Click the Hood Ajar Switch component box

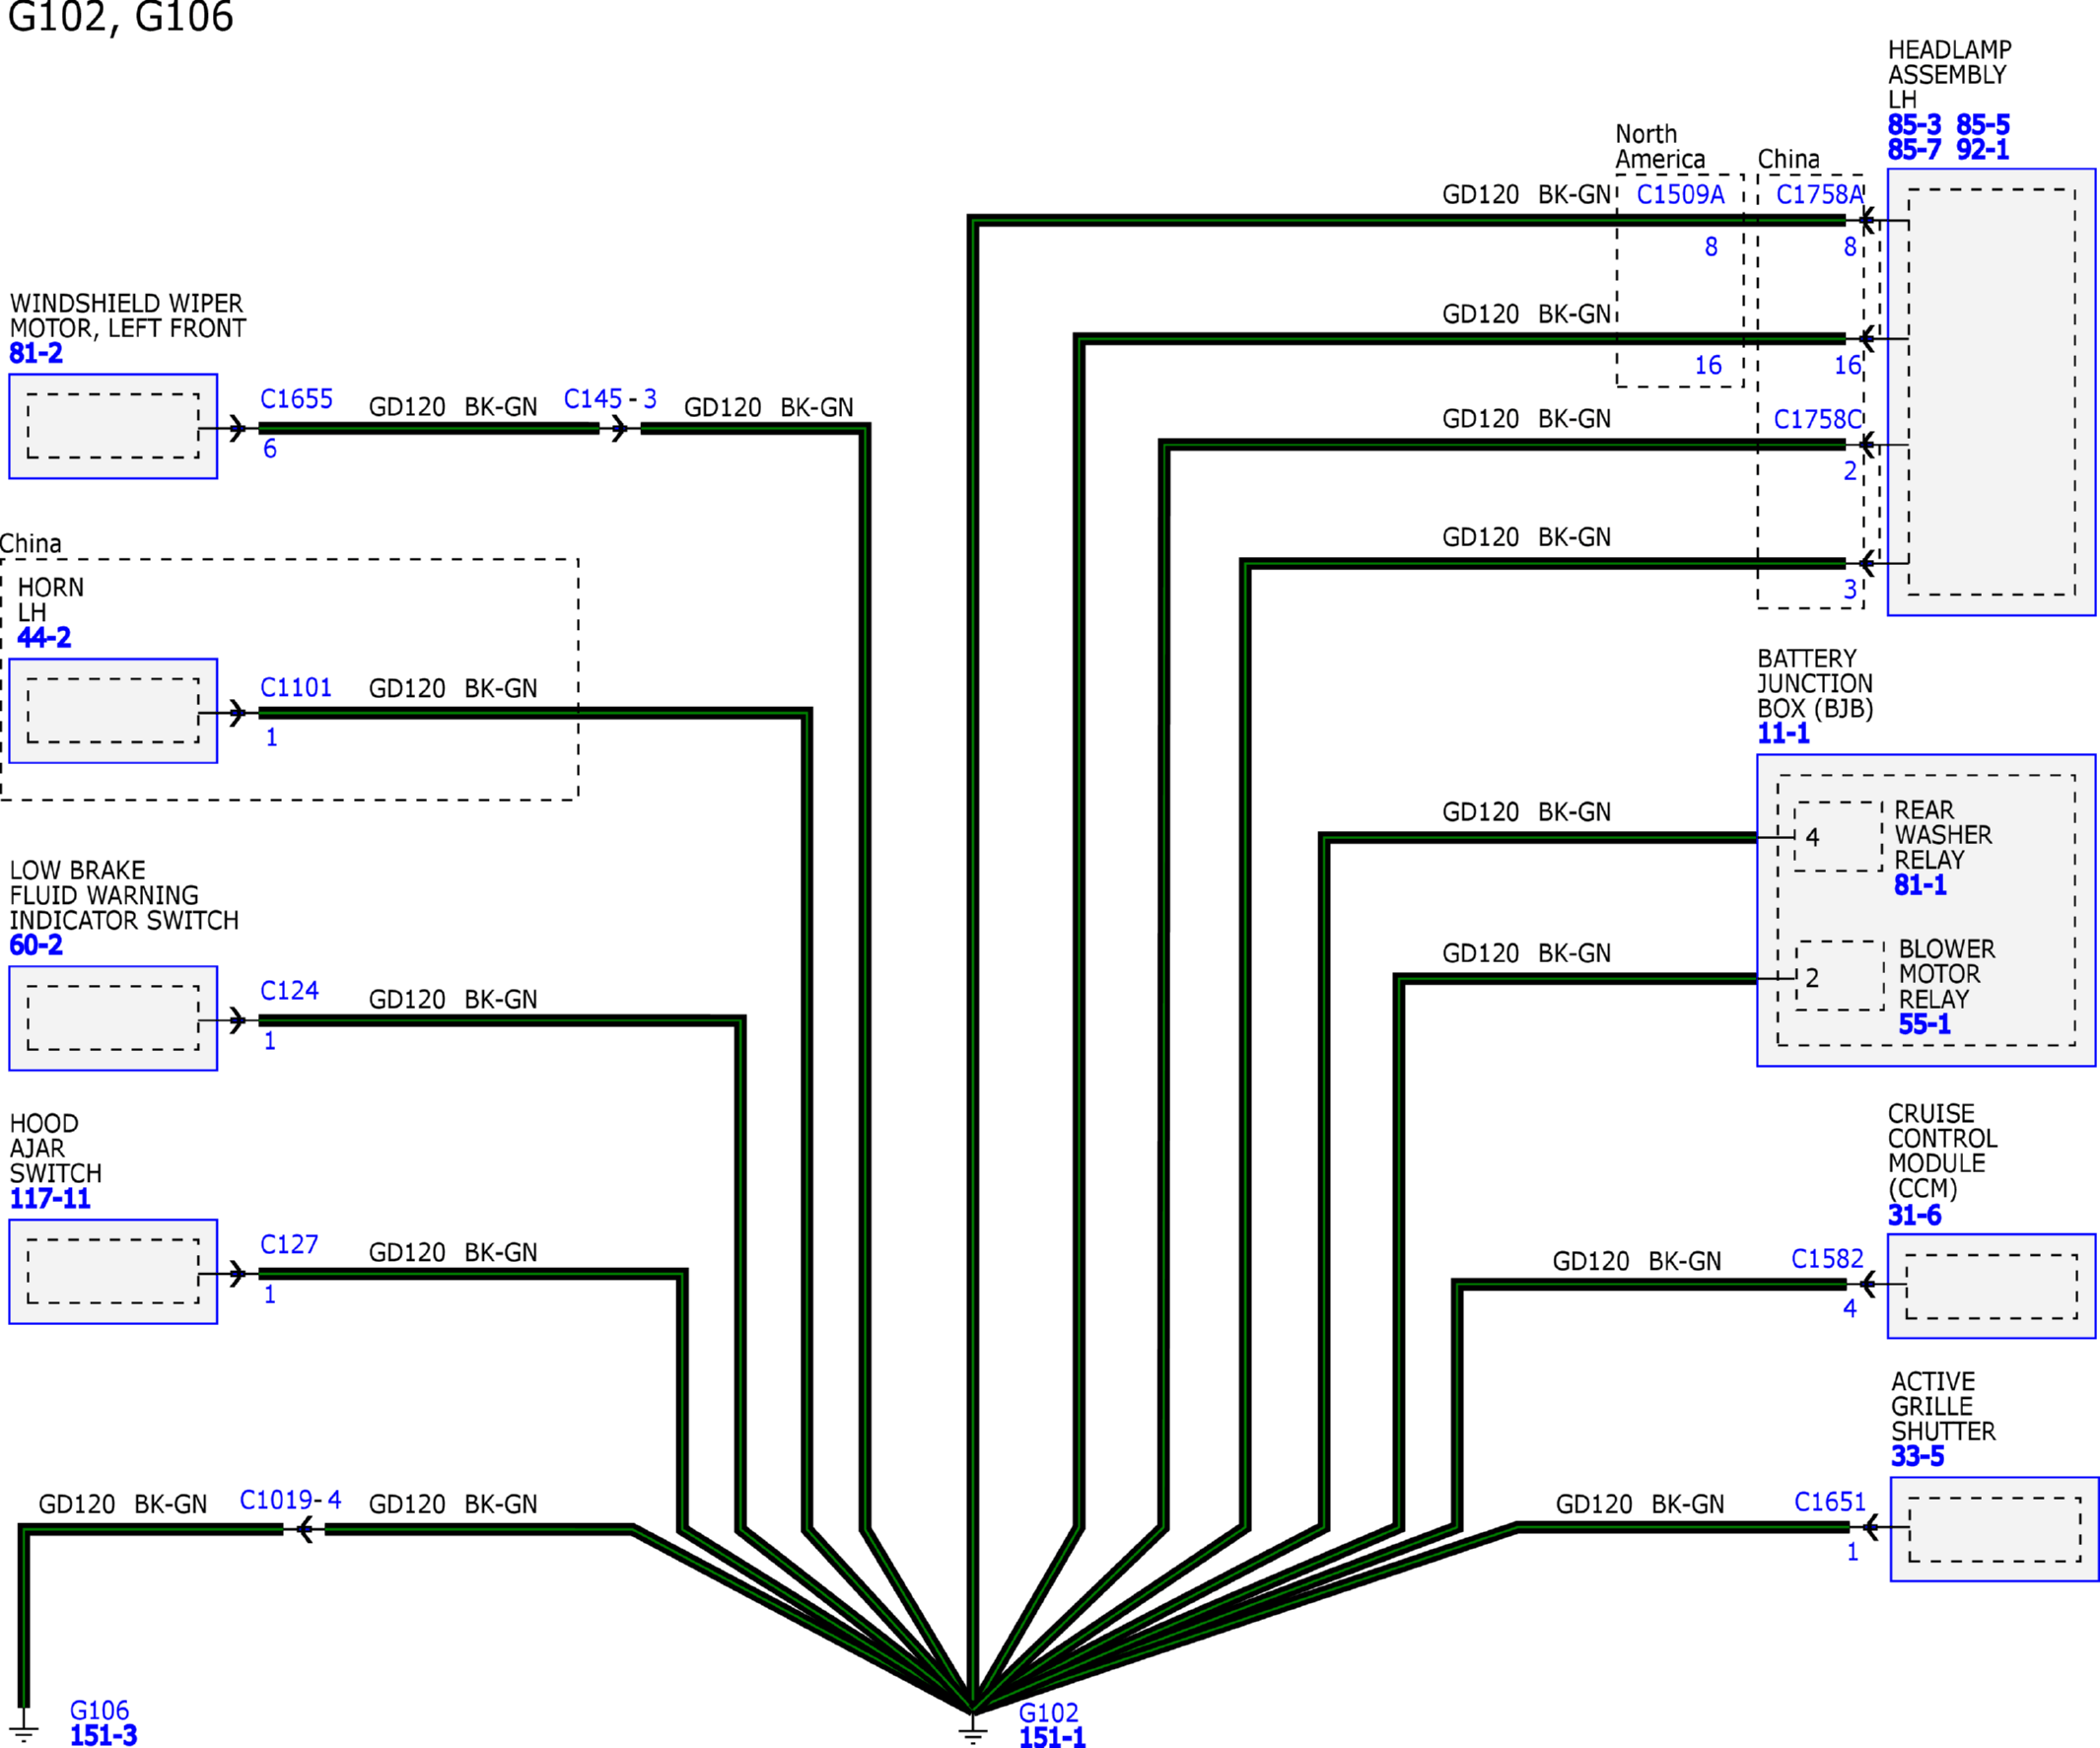click(x=113, y=1272)
